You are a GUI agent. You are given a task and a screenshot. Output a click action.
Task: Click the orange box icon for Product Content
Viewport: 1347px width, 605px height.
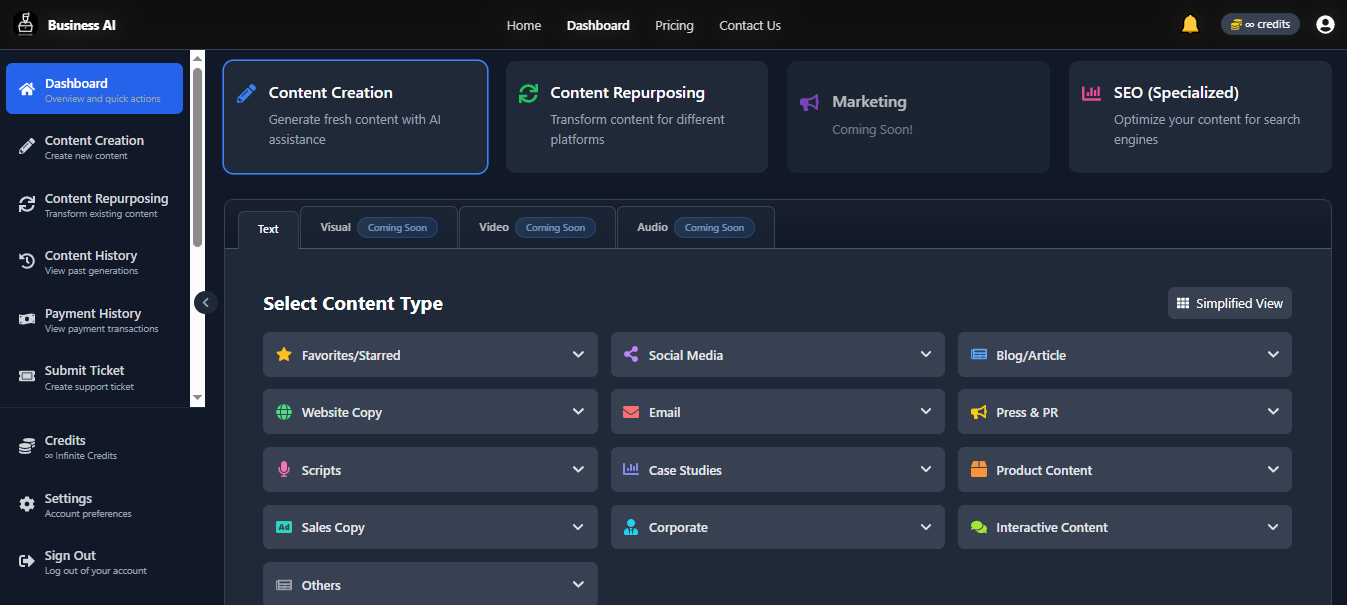[979, 469]
